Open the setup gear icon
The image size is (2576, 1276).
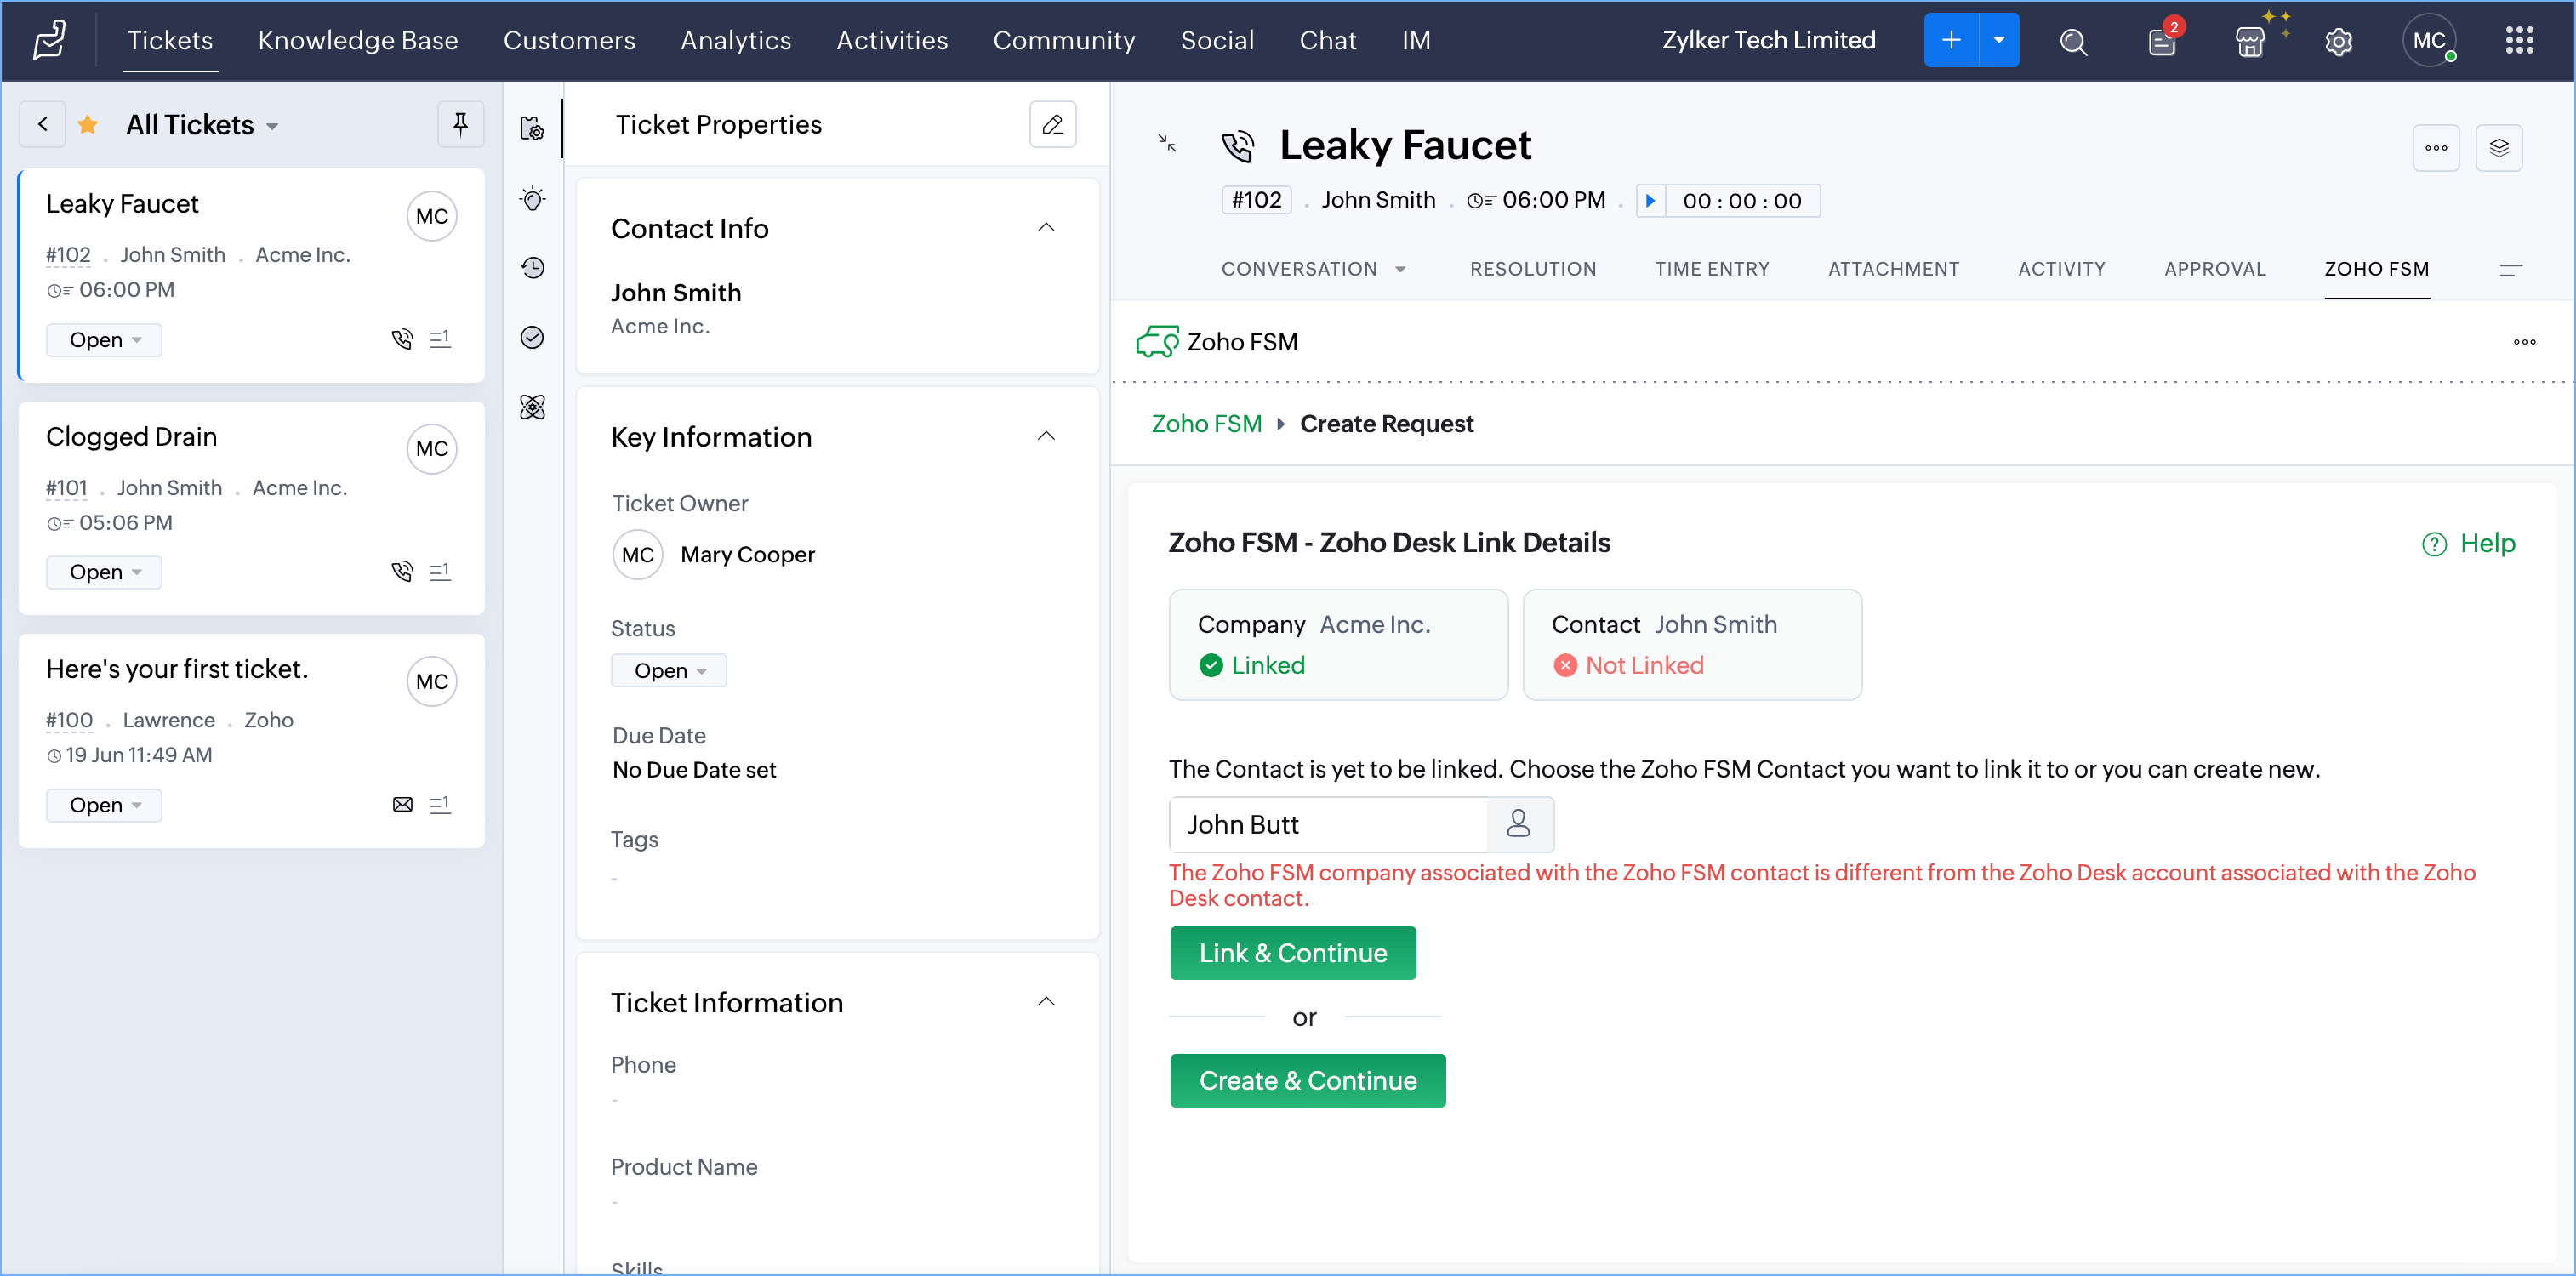click(x=2338, y=41)
